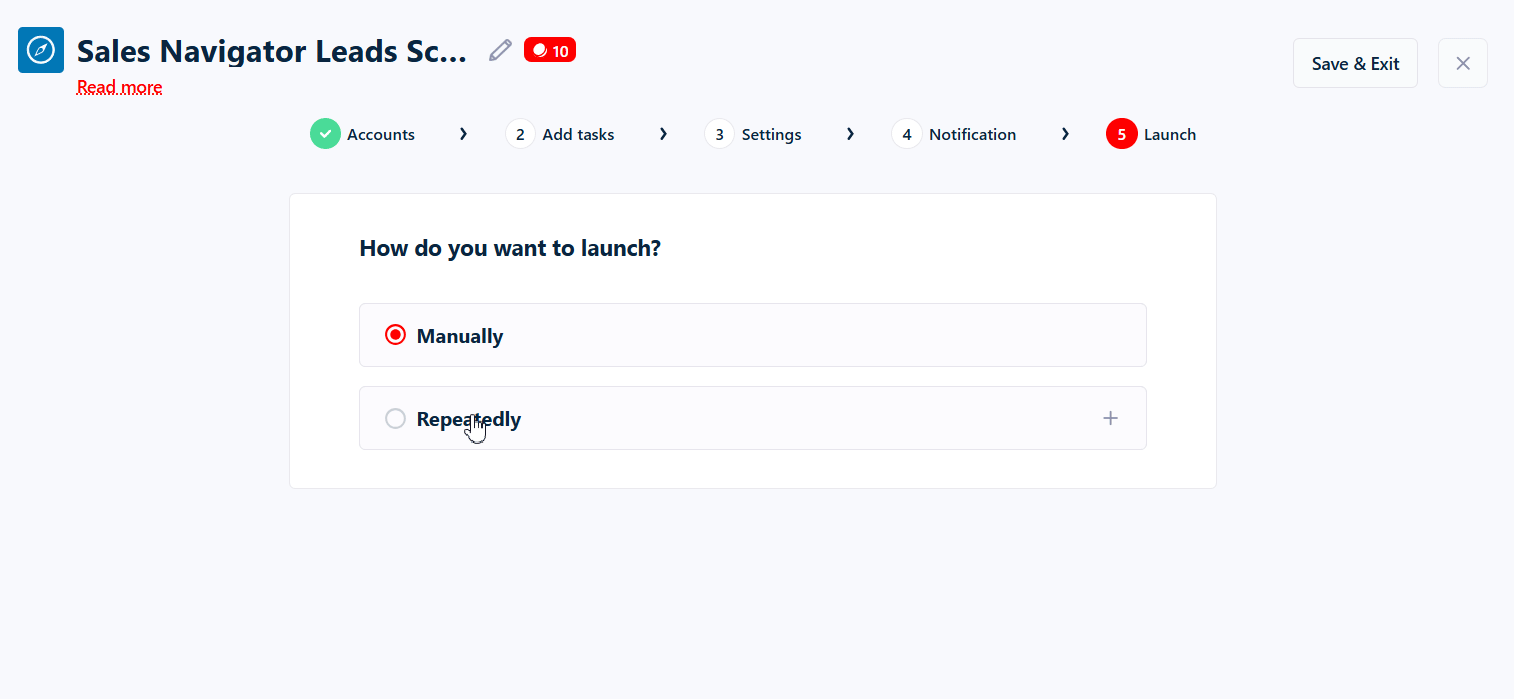Click the green checkmark on Accounts step
This screenshot has height=699, width=1514.
point(325,134)
